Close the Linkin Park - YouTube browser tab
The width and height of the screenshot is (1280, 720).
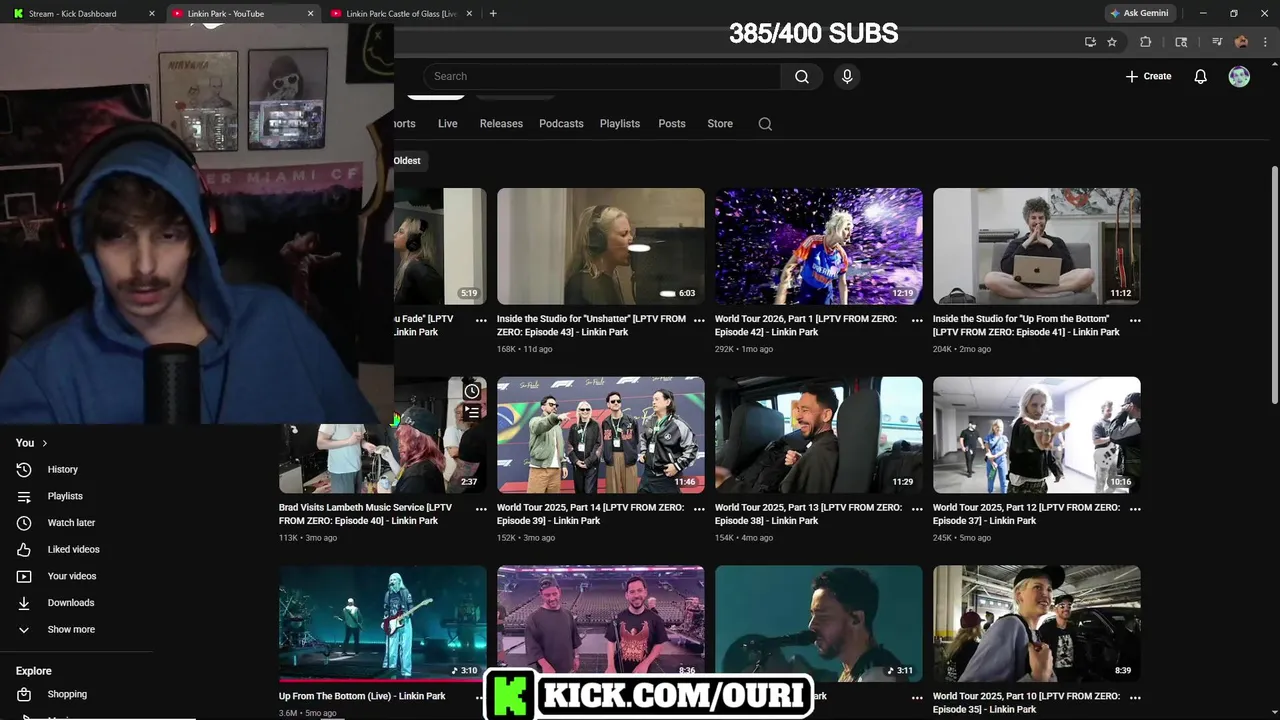310,14
